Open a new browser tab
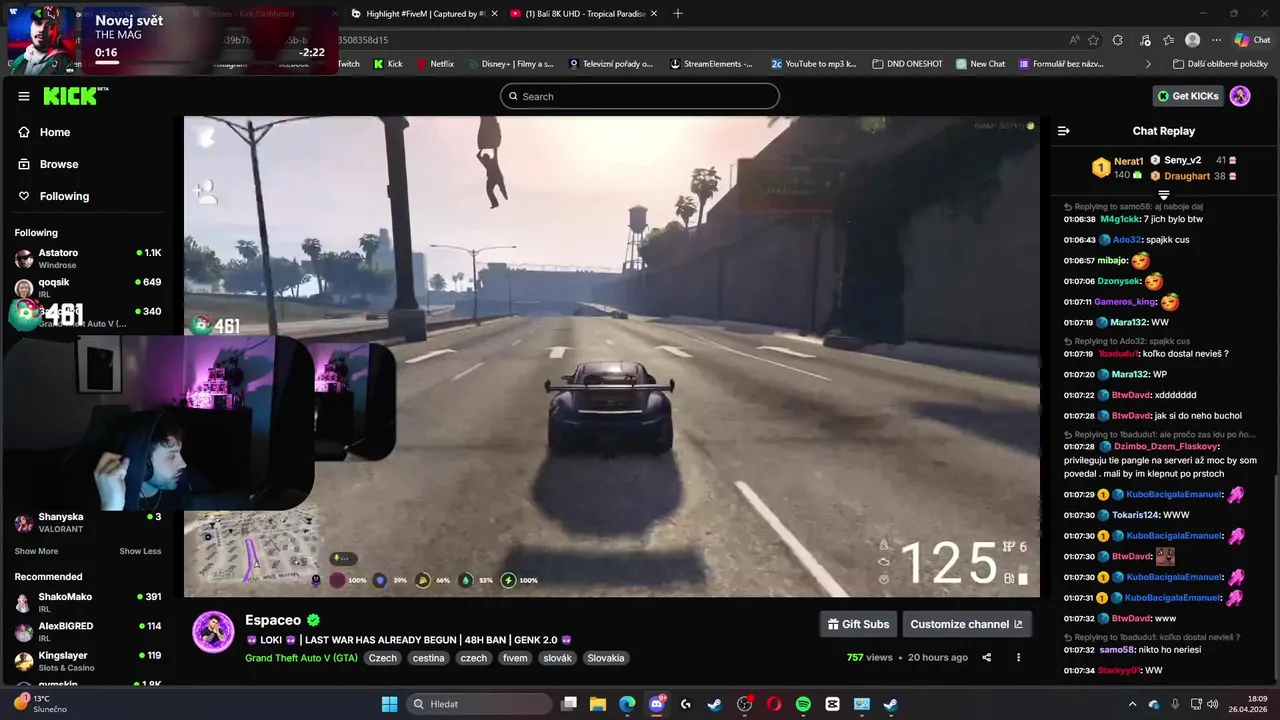1280x720 pixels. tap(678, 13)
